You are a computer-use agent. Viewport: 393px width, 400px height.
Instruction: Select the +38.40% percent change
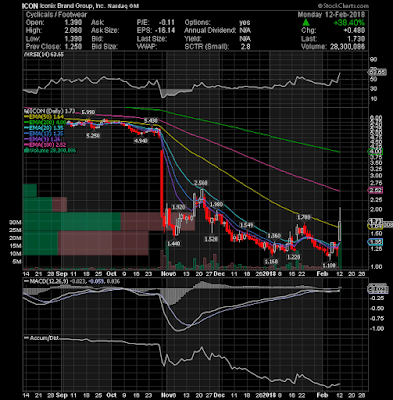tap(350, 23)
